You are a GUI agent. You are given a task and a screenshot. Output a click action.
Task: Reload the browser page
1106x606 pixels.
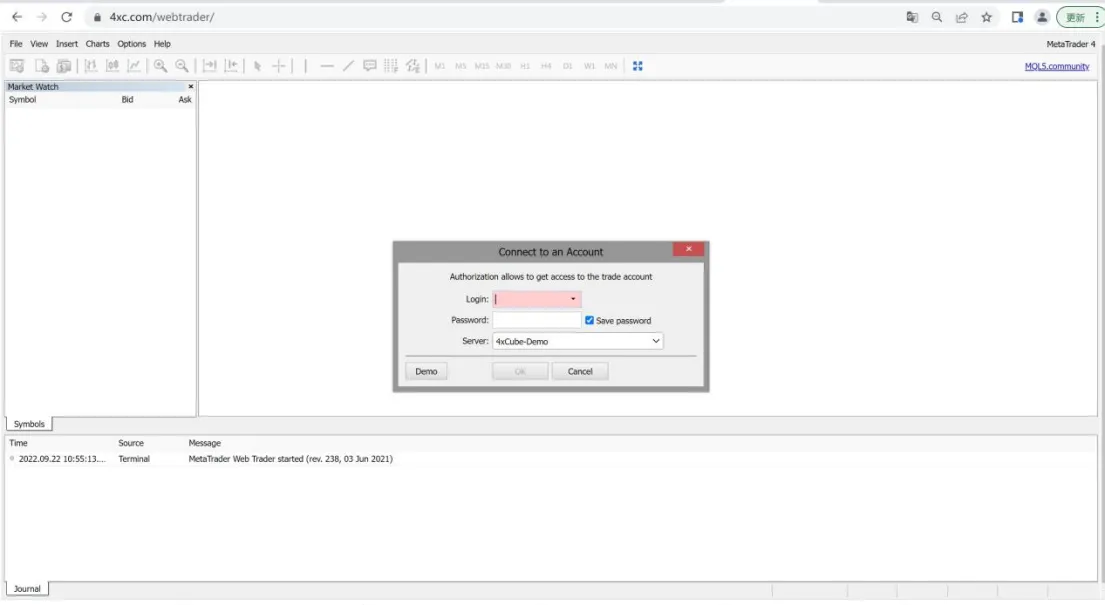[66, 17]
